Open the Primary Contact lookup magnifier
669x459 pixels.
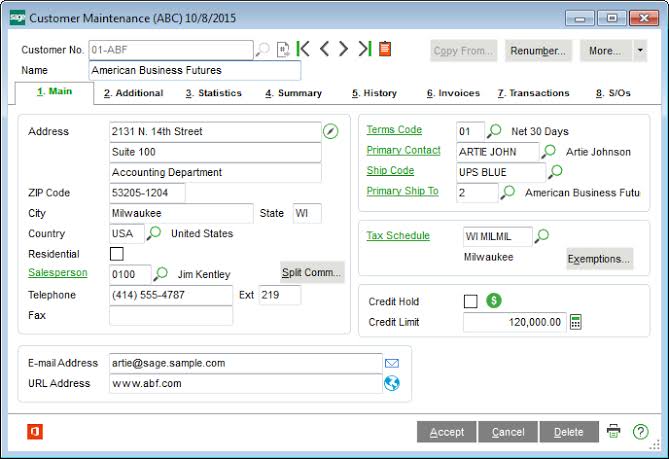click(x=549, y=151)
